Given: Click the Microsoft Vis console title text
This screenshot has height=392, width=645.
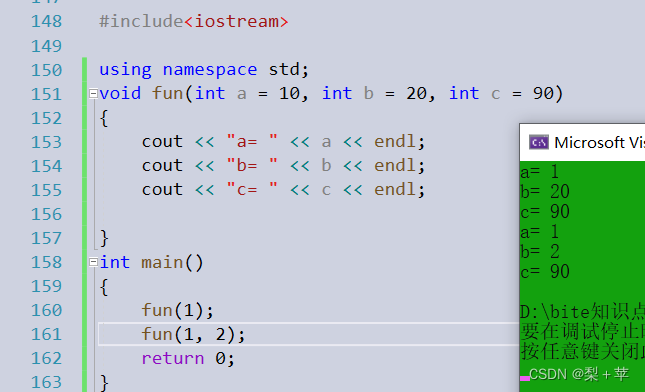Looking at the screenshot, I should (599, 143).
